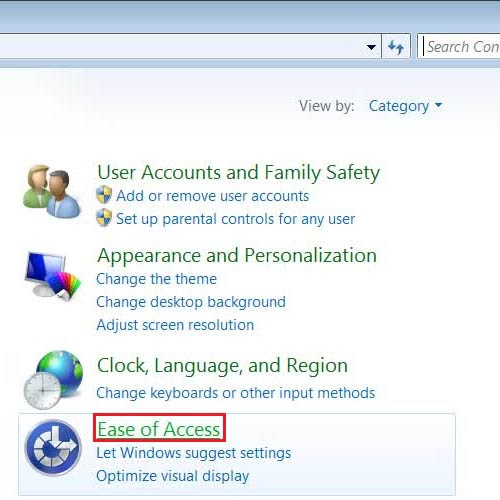Open Clock, Language, and Region
This screenshot has width=500, height=500.
pyautogui.click(x=222, y=366)
